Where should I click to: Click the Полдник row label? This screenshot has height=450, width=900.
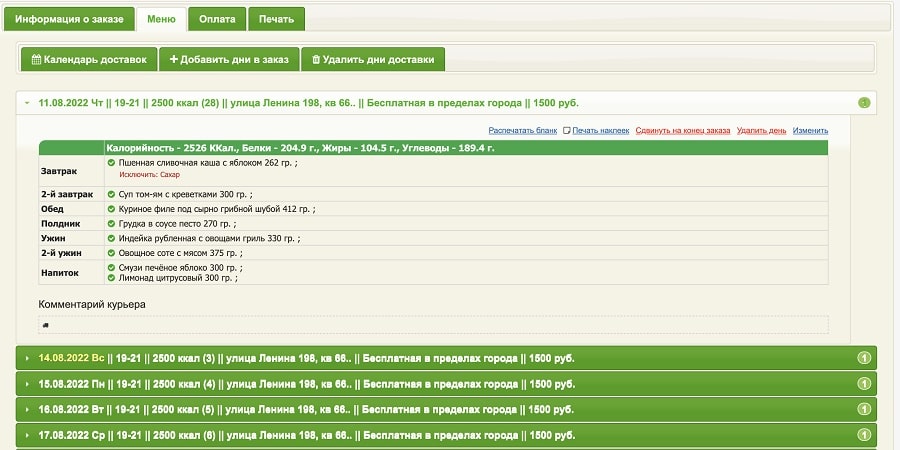tap(61, 223)
